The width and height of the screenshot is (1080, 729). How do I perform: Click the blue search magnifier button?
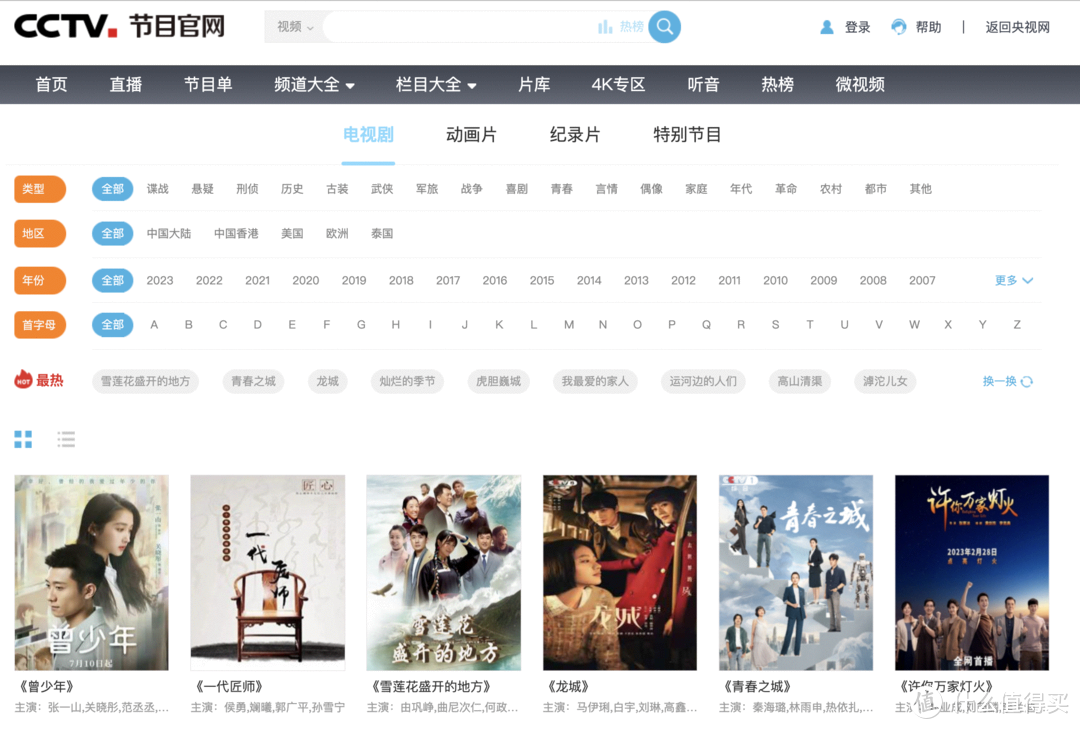coord(665,27)
